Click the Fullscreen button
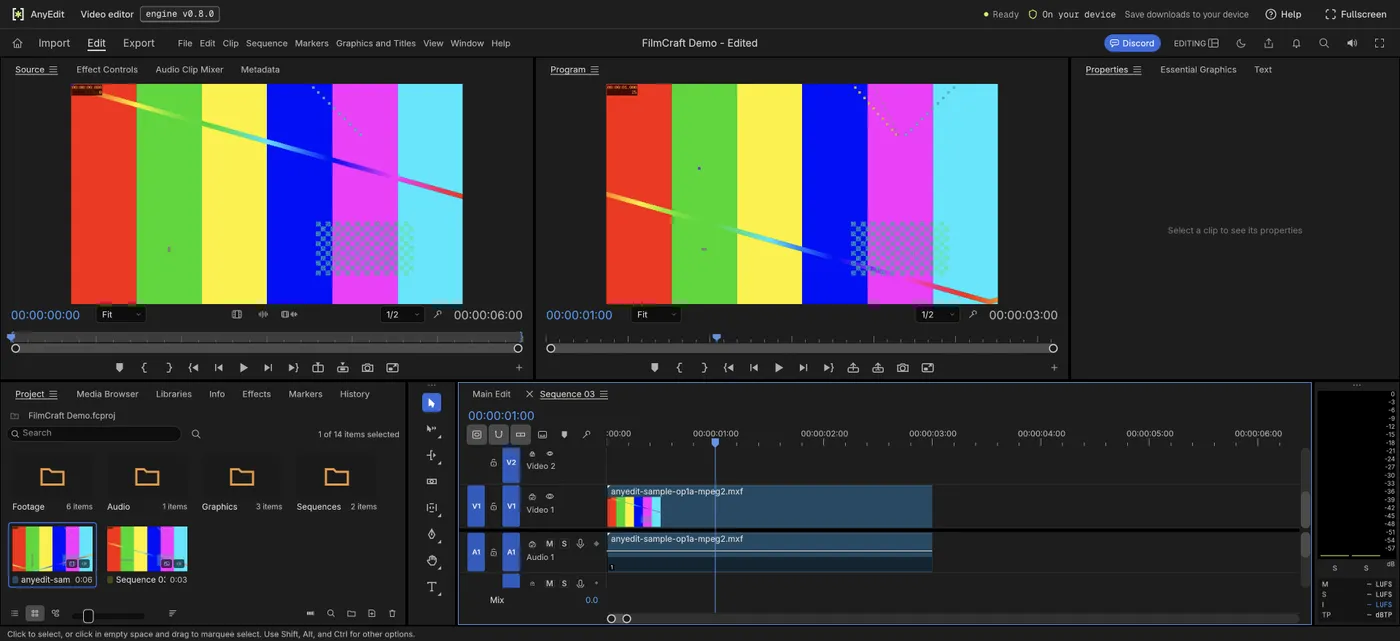 pyautogui.click(x=1355, y=14)
